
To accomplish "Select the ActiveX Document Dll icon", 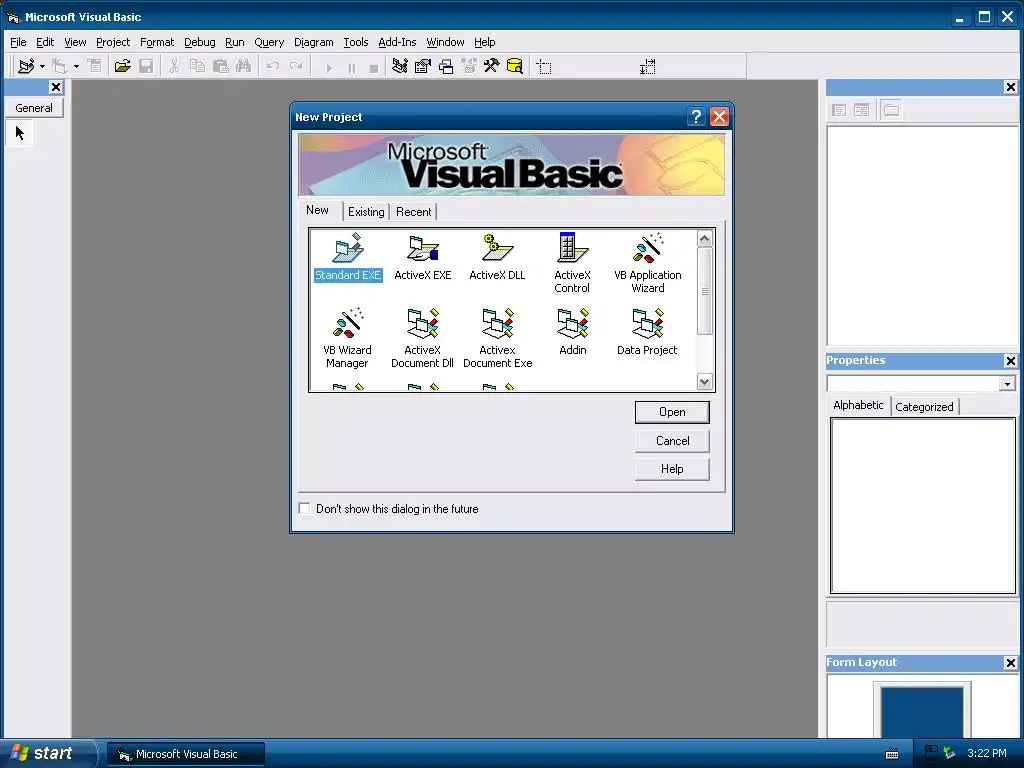I will click(423, 338).
